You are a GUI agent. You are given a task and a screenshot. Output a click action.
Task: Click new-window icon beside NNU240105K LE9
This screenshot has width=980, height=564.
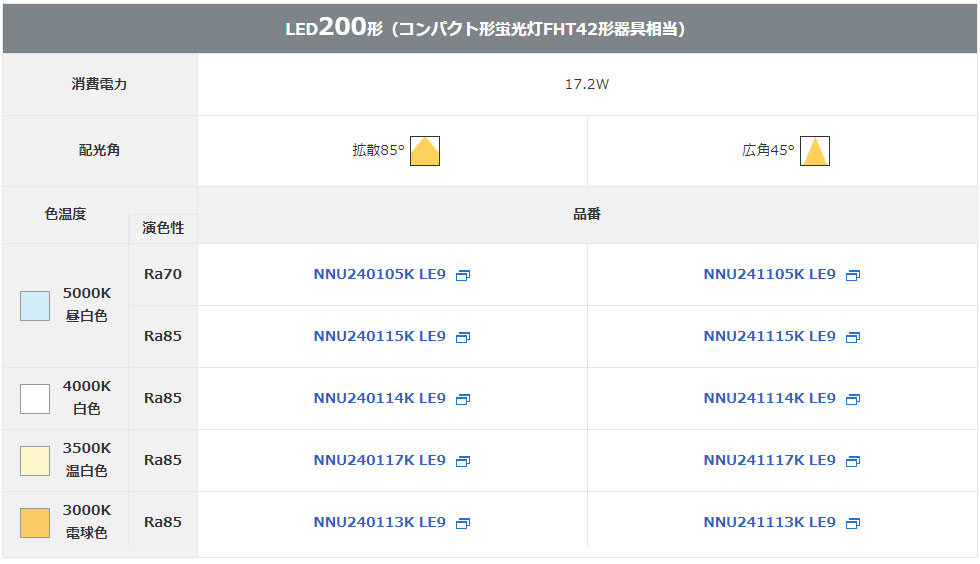[x=462, y=275]
